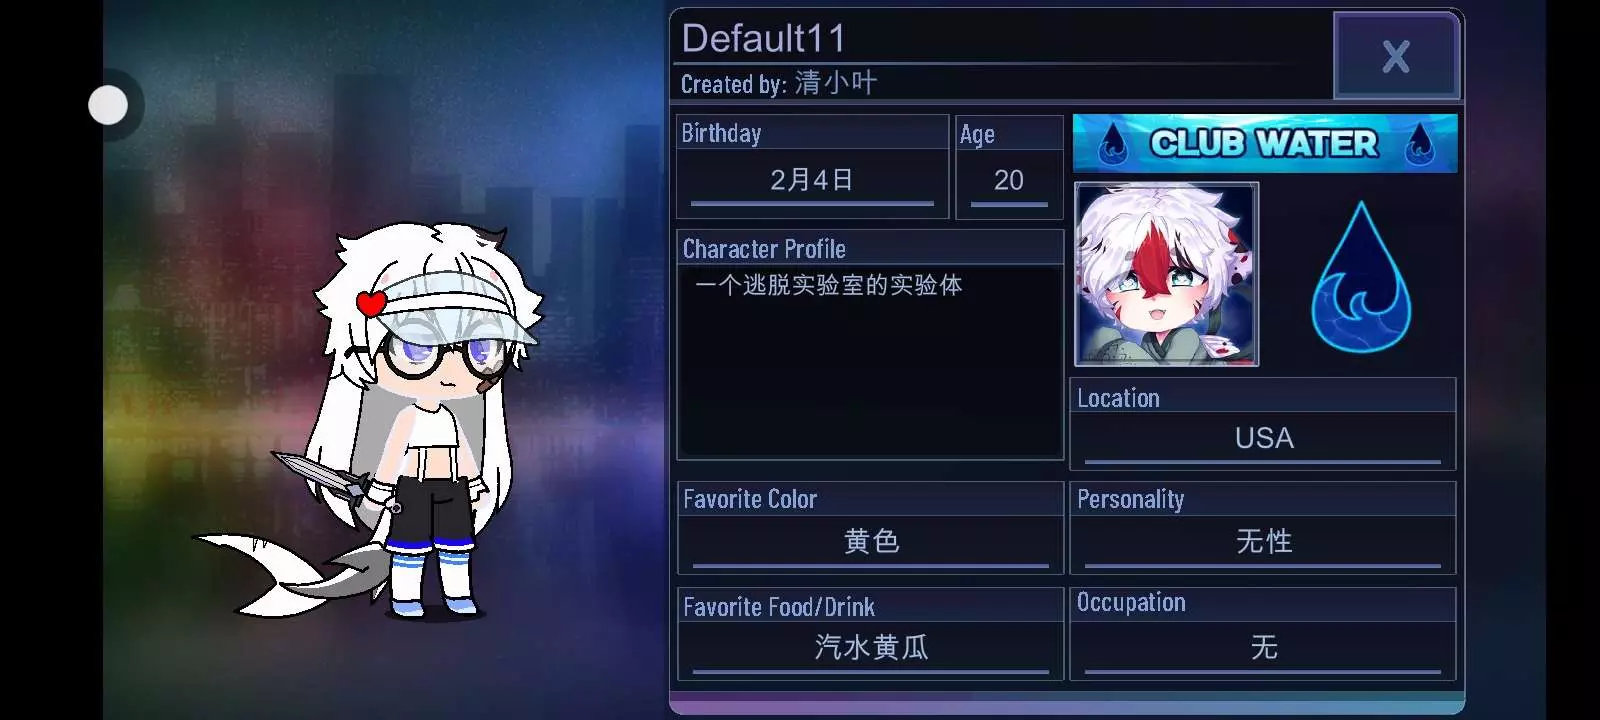Edit the Occupation field 无
Viewport: 1600px width, 720px height.
[1263, 649]
